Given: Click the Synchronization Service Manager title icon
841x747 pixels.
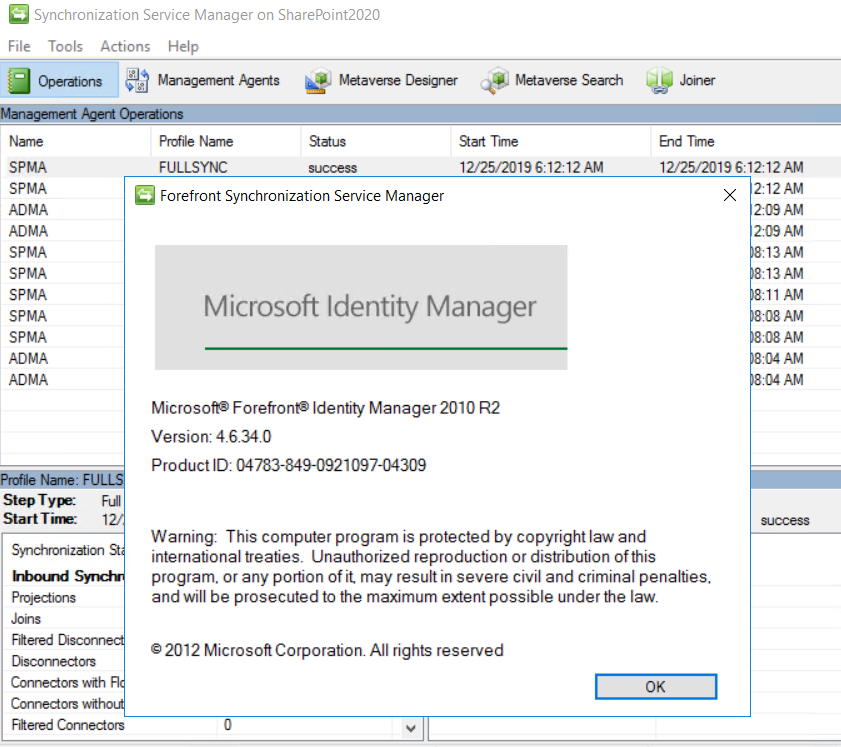Looking at the screenshot, I should click(x=19, y=14).
